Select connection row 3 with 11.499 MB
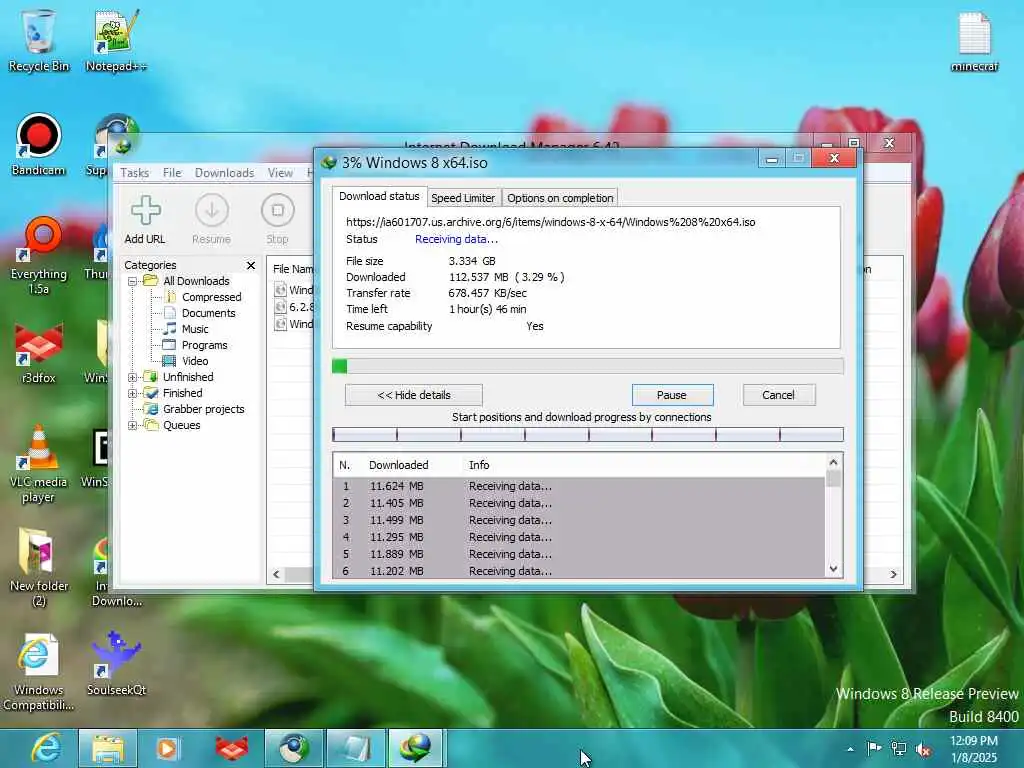1024x768 pixels. tap(580, 520)
